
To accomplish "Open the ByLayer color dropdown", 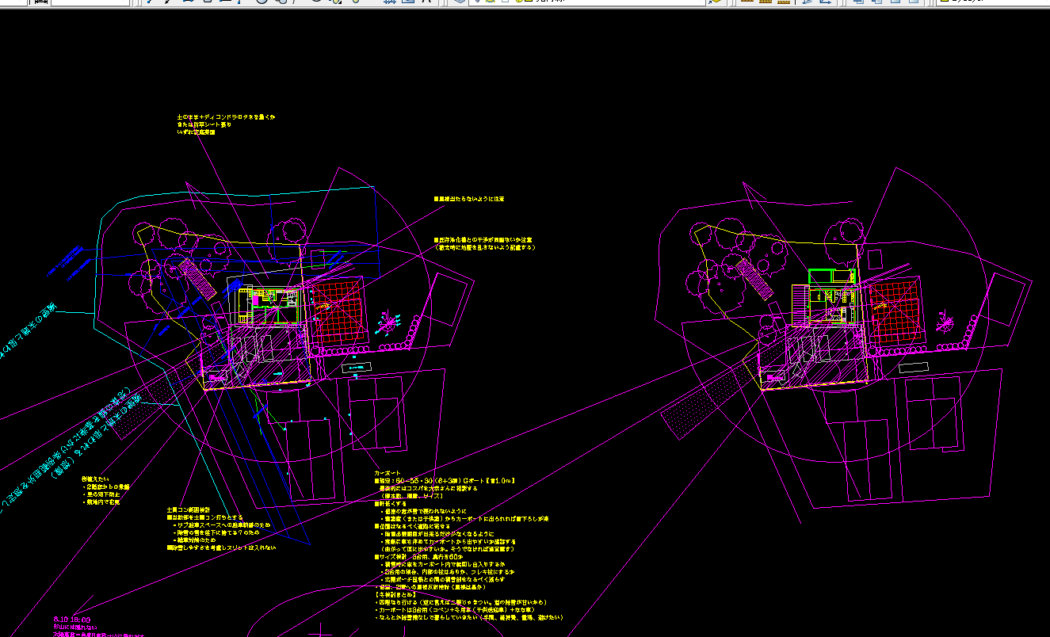I will pos(990,2).
